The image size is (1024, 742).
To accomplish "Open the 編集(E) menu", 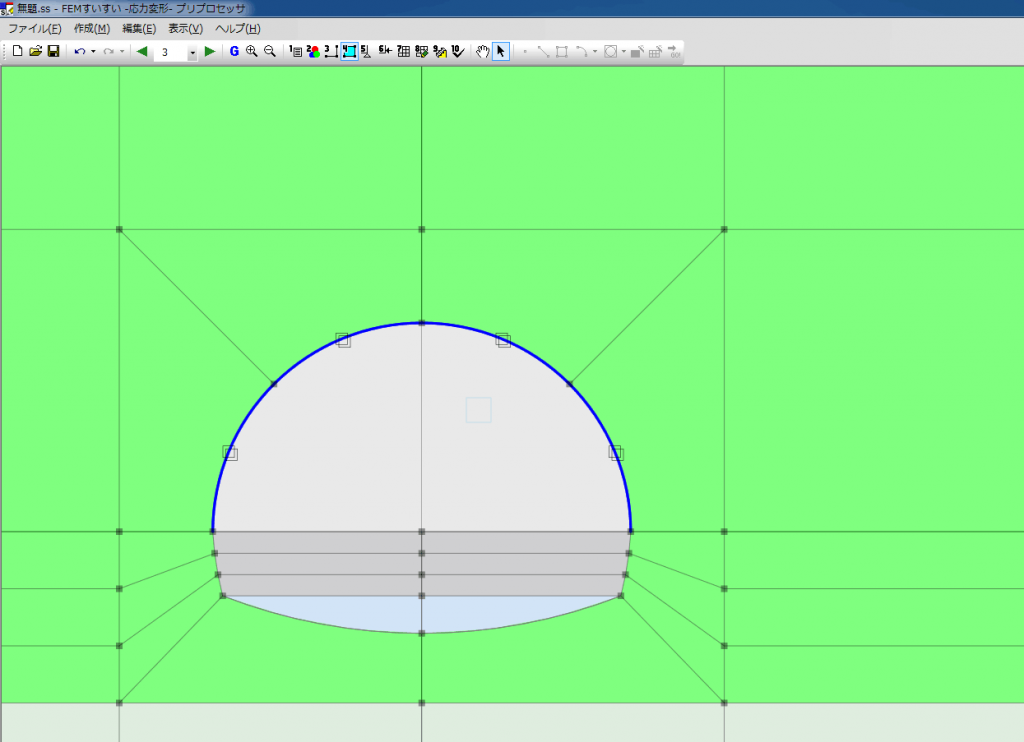I will pos(139,29).
